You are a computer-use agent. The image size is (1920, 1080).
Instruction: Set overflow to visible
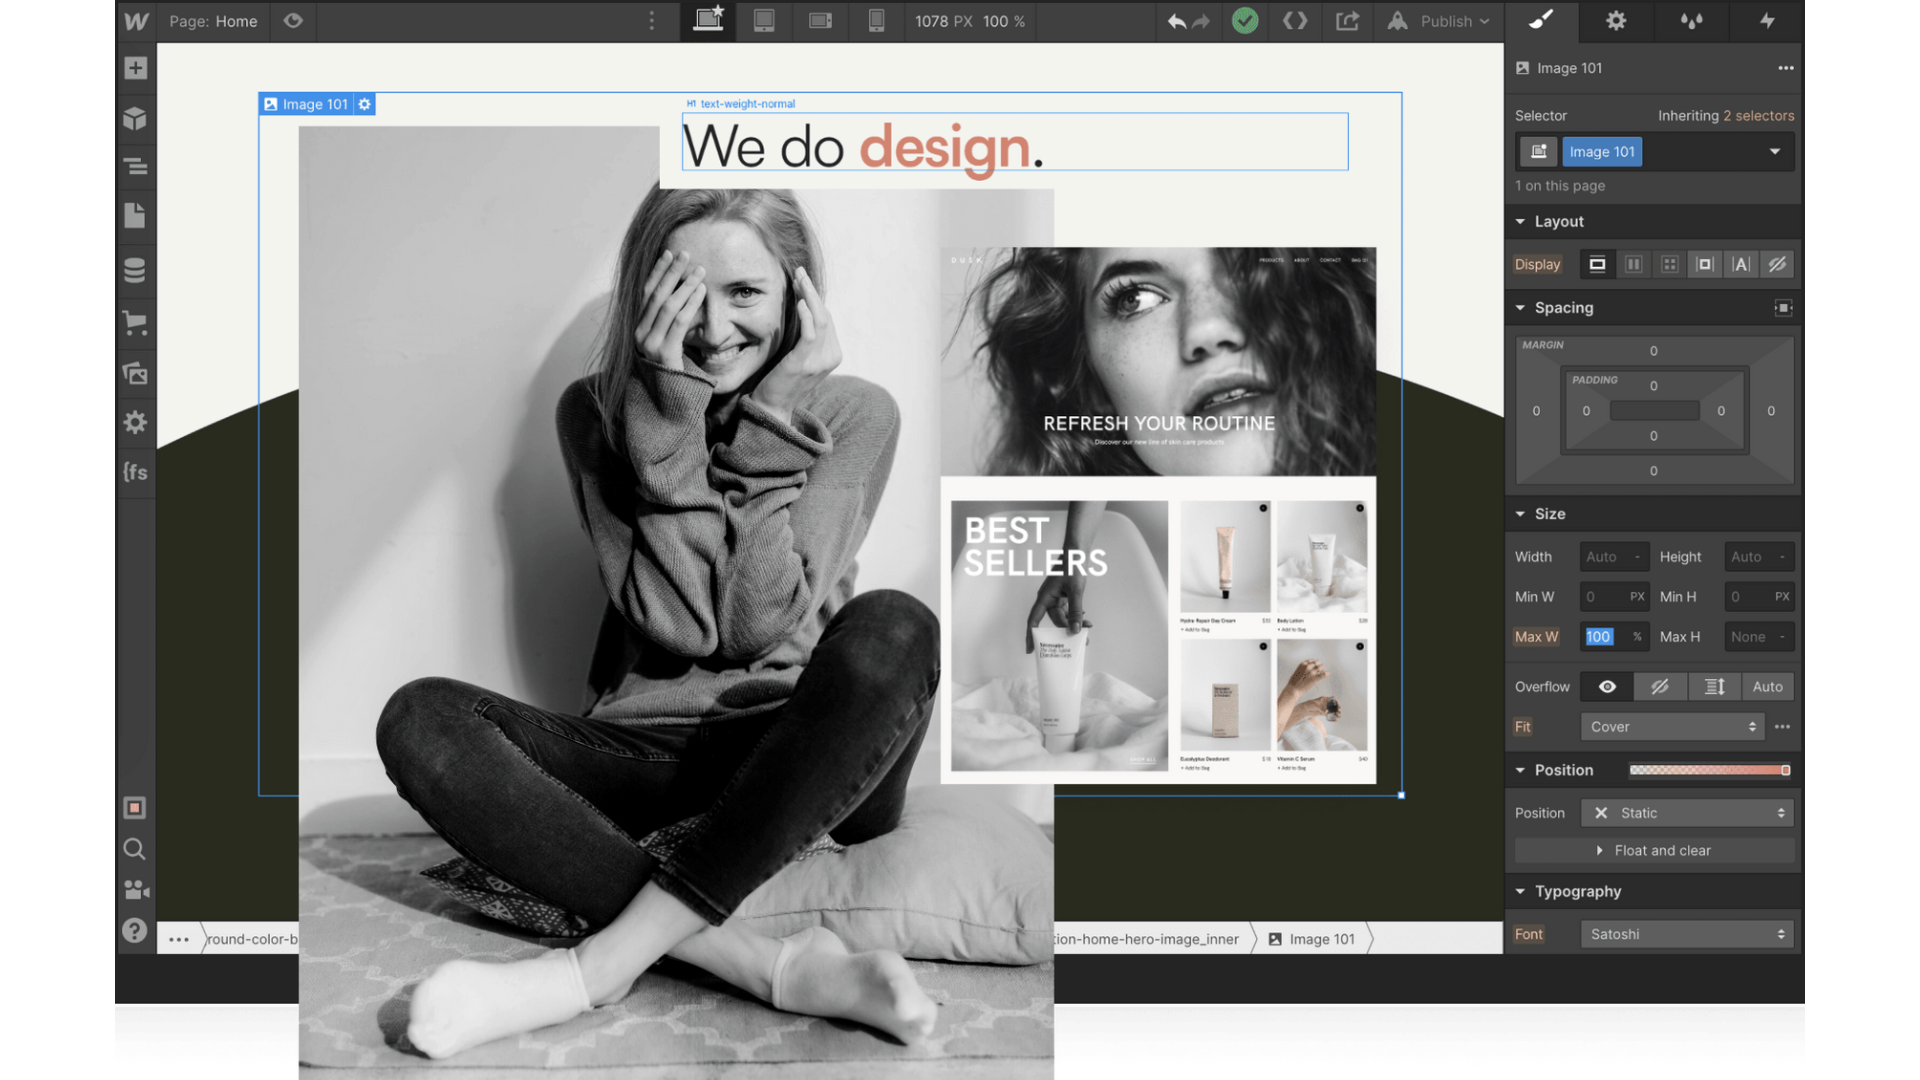[1607, 687]
